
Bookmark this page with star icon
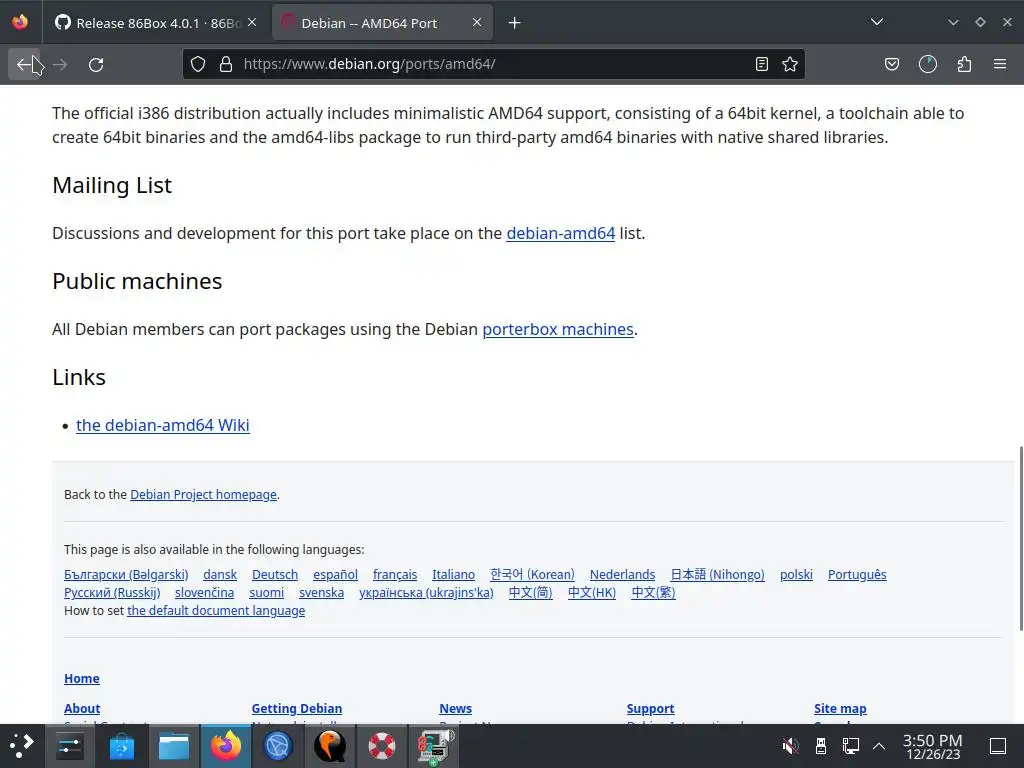(790, 64)
